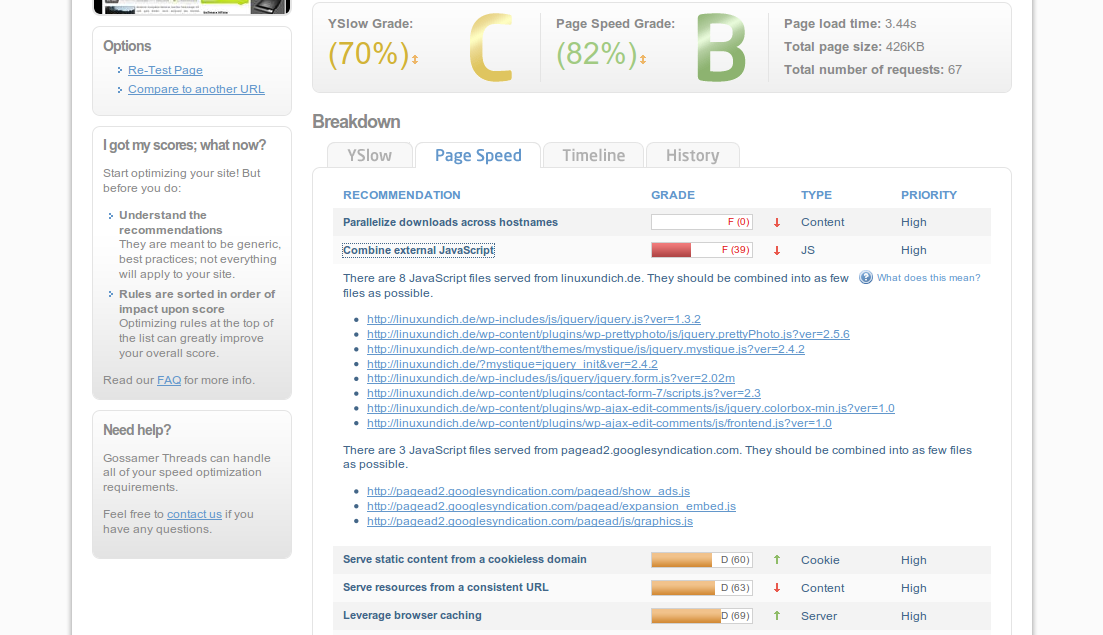1103x635 pixels.
Task: Click the Re-Test Page link
Action: 165,70
